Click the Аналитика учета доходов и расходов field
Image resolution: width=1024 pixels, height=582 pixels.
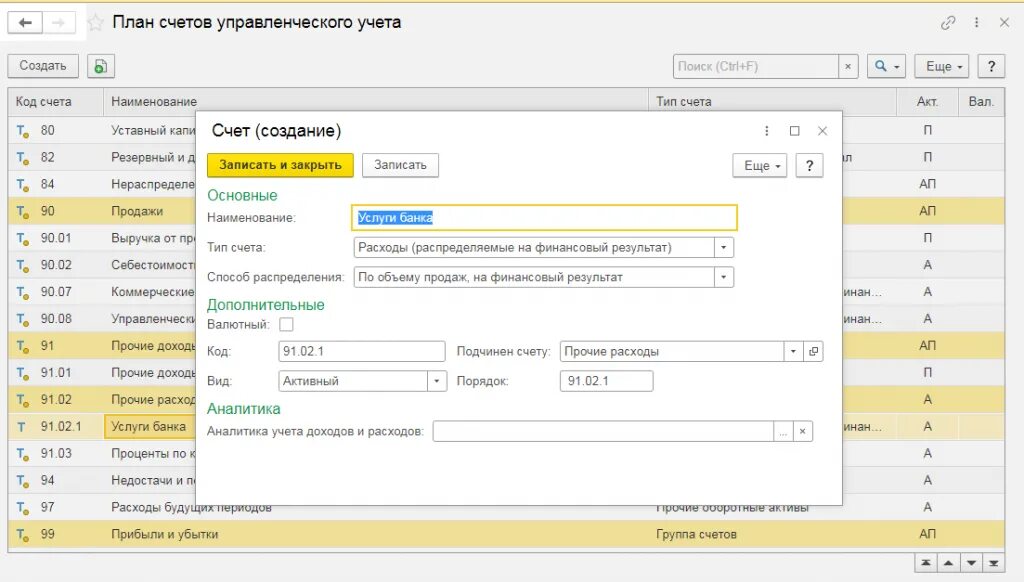click(x=603, y=431)
